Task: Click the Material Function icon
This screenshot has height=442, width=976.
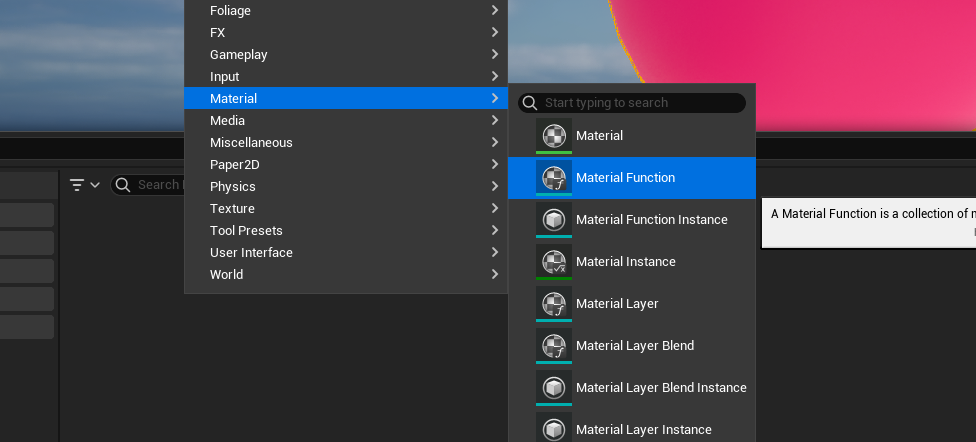Action: click(x=553, y=178)
